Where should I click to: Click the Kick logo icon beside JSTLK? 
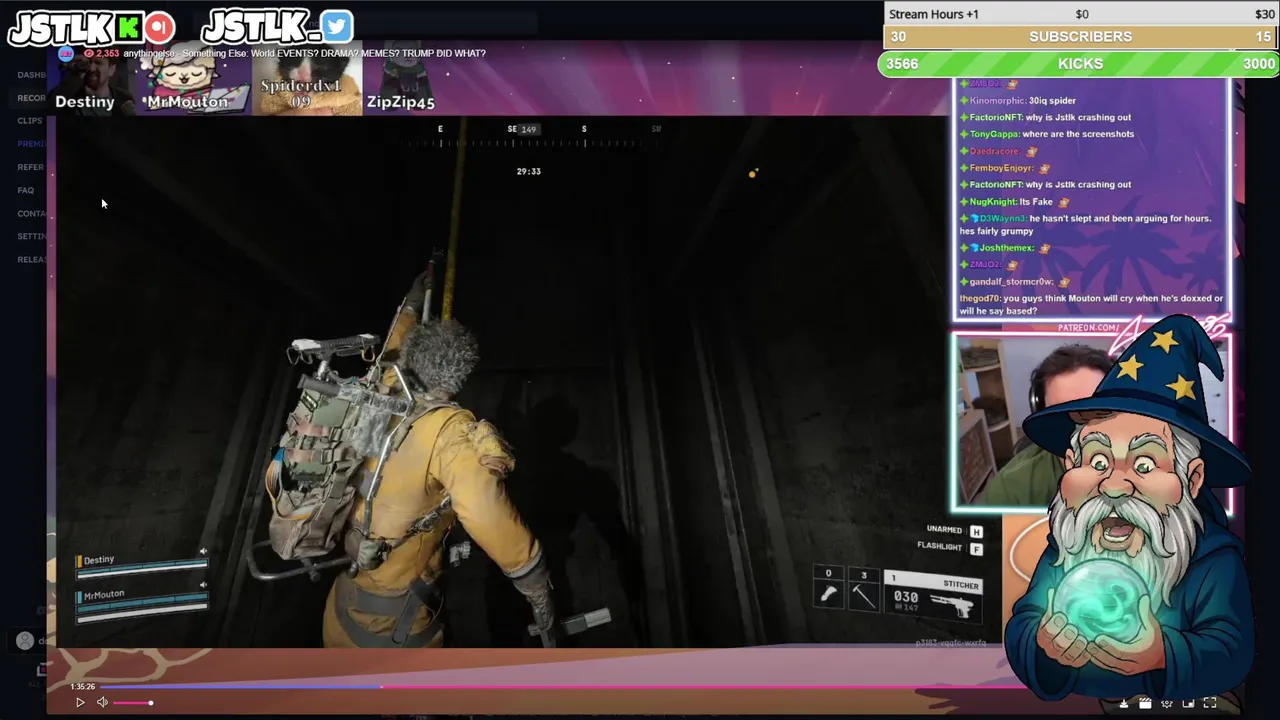[x=131, y=27]
